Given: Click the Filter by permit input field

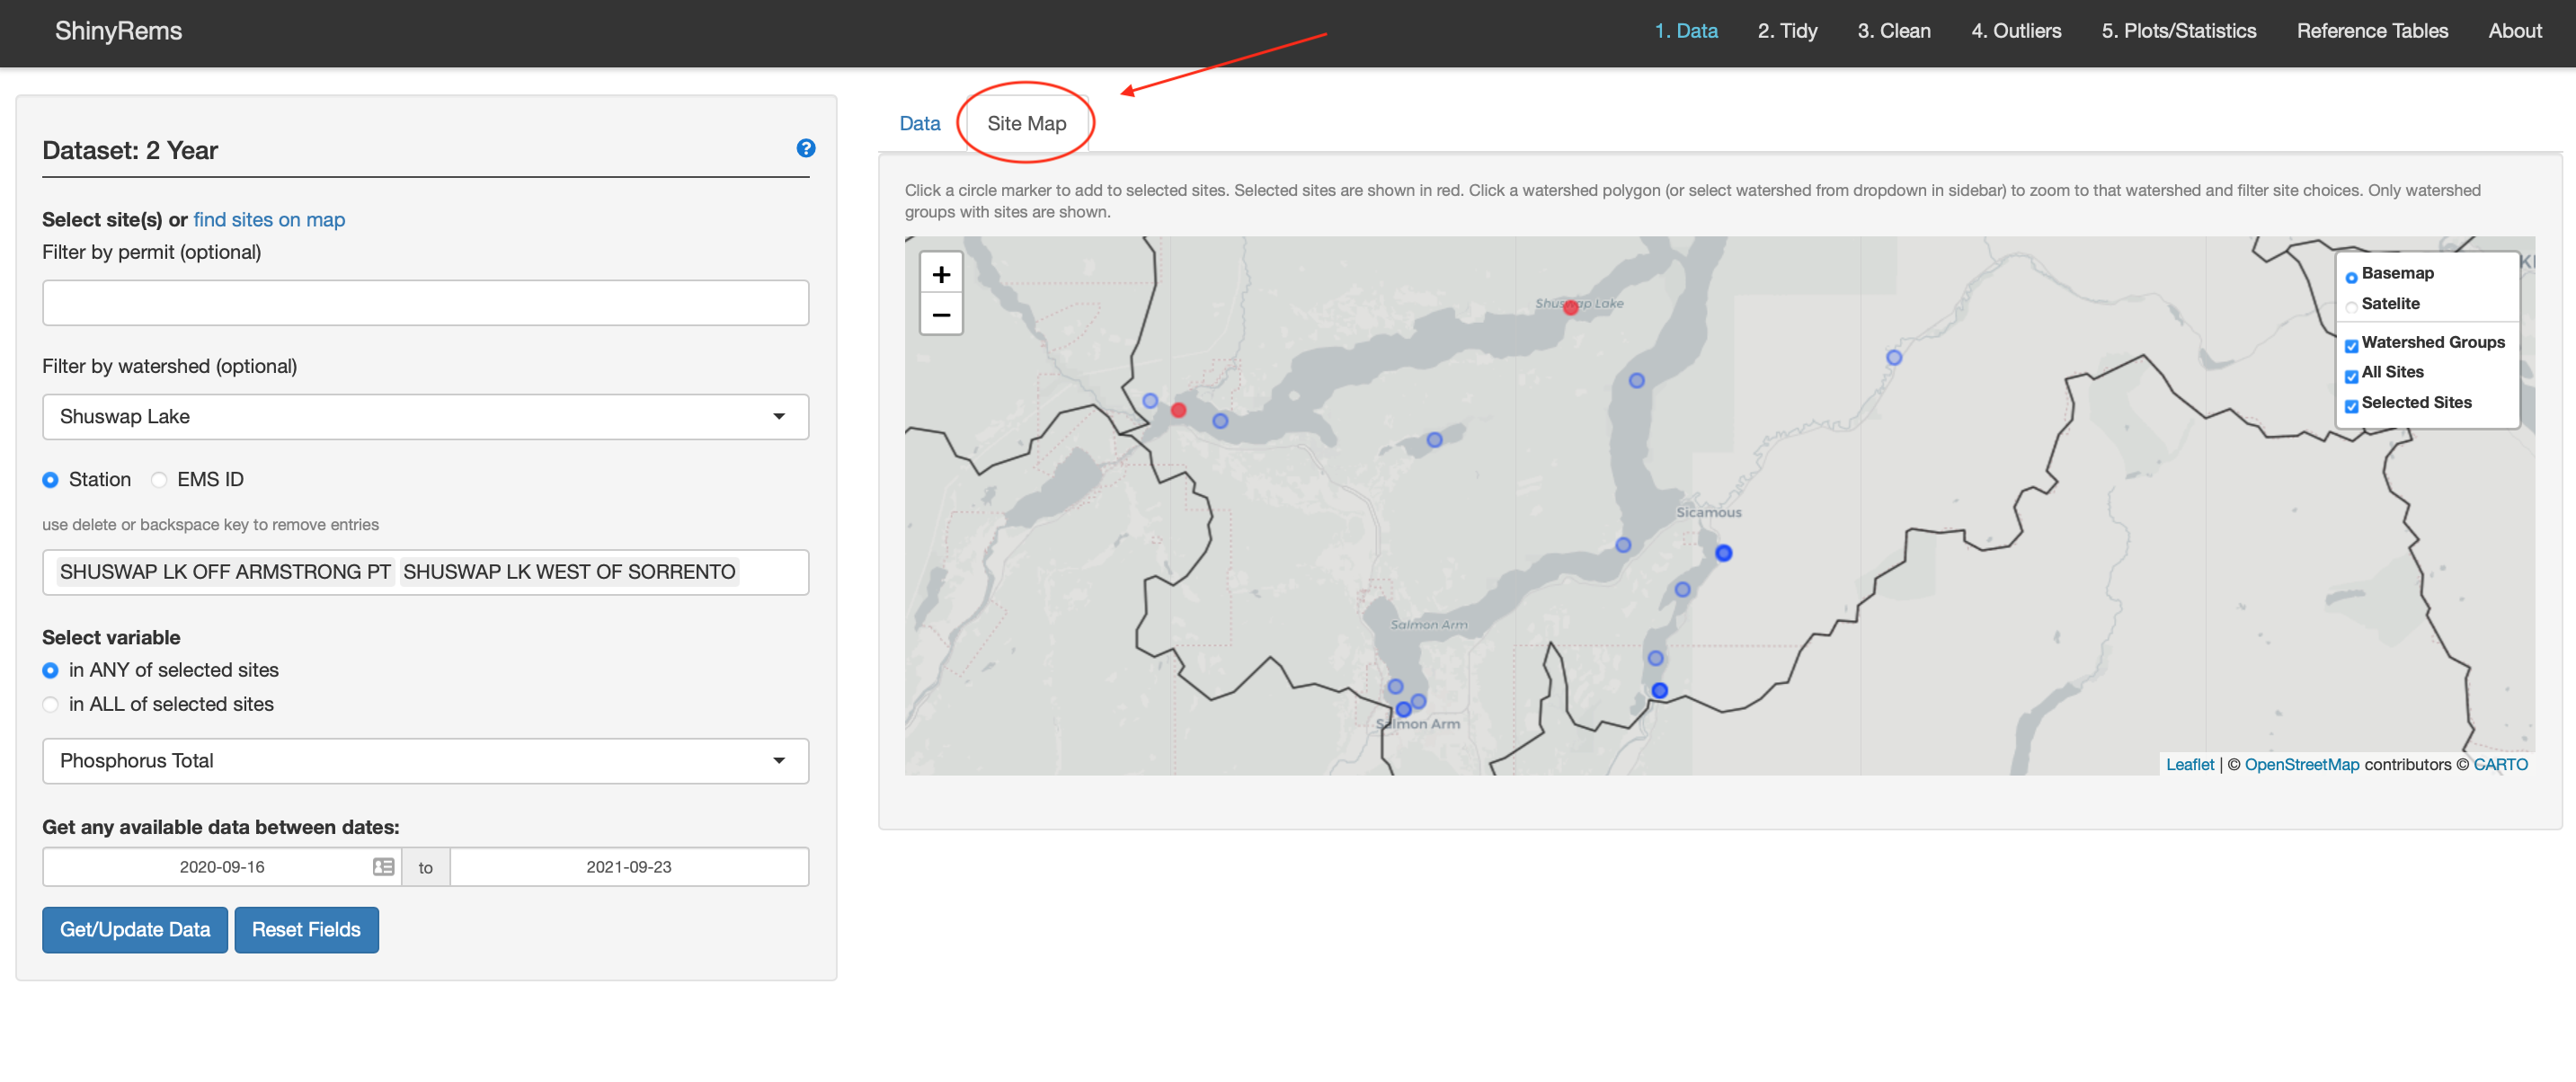Looking at the screenshot, I should point(425,302).
